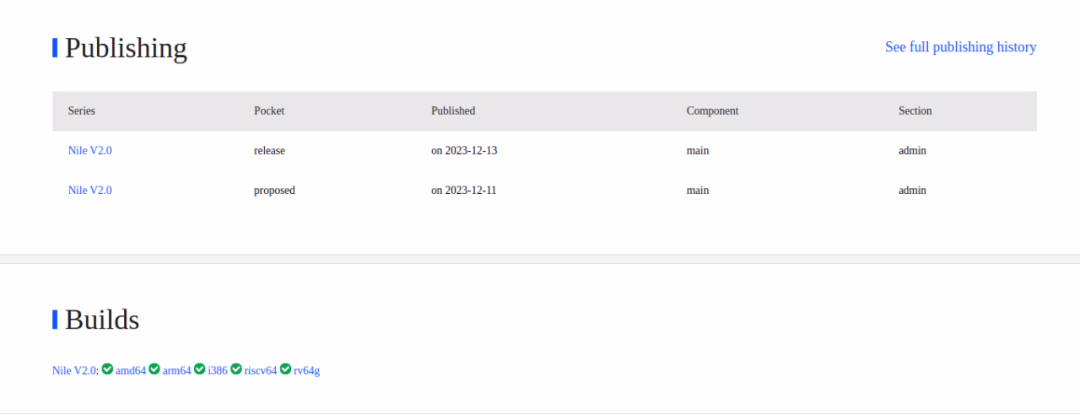Viewport: 1080px width, 414px height.
Task: Click the Section column header
Action: [x=915, y=111]
